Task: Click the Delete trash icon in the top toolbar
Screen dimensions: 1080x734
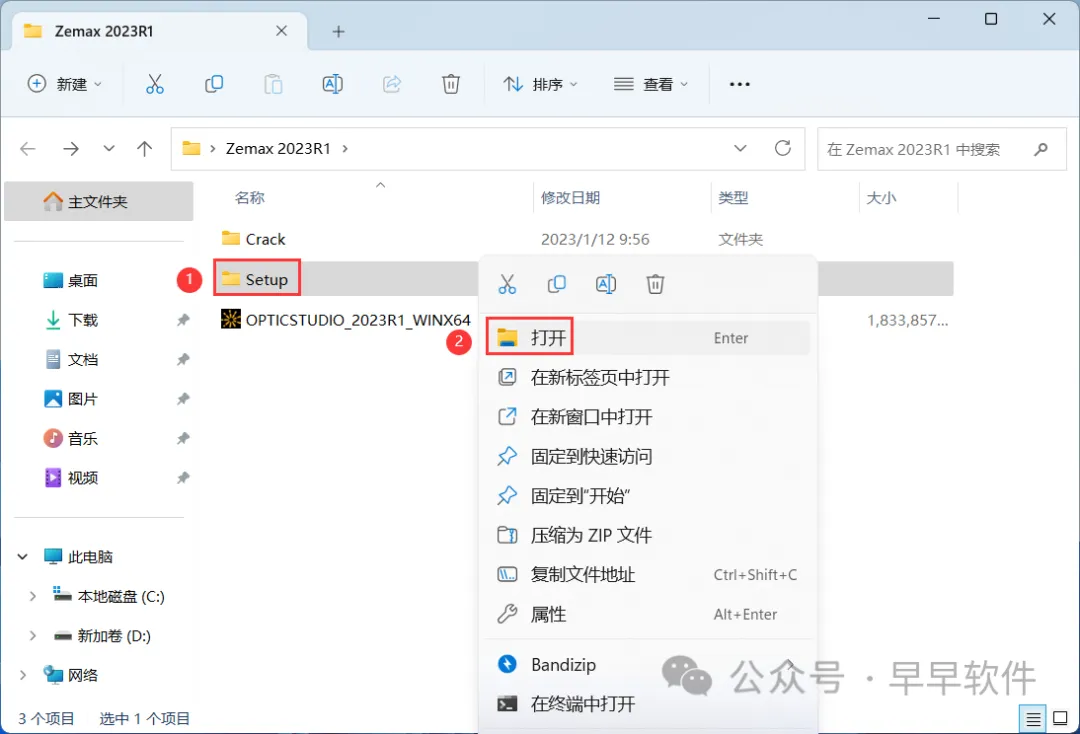Action: 450,84
